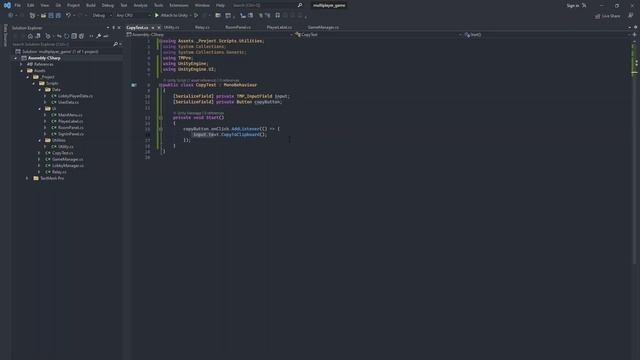Open the Window menu
Viewport: 640px width, 360px height.
[x=202, y=5]
